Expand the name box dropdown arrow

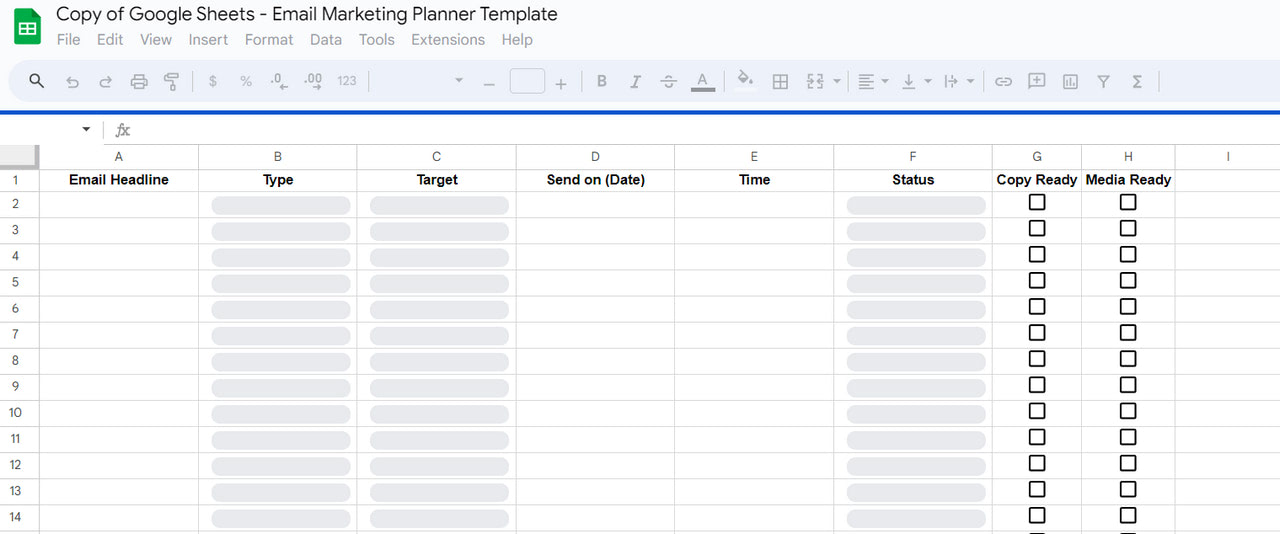(x=86, y=130)
